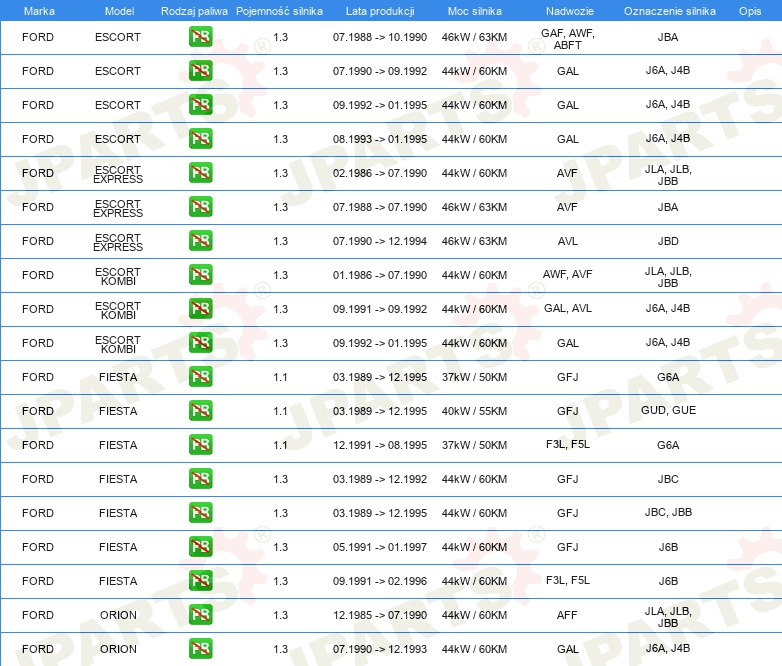Click J6B in the Fiesta 05.1991 -> 01.1997 row
The height and width of the screenshot is (666, 782).
click(668, 547)
